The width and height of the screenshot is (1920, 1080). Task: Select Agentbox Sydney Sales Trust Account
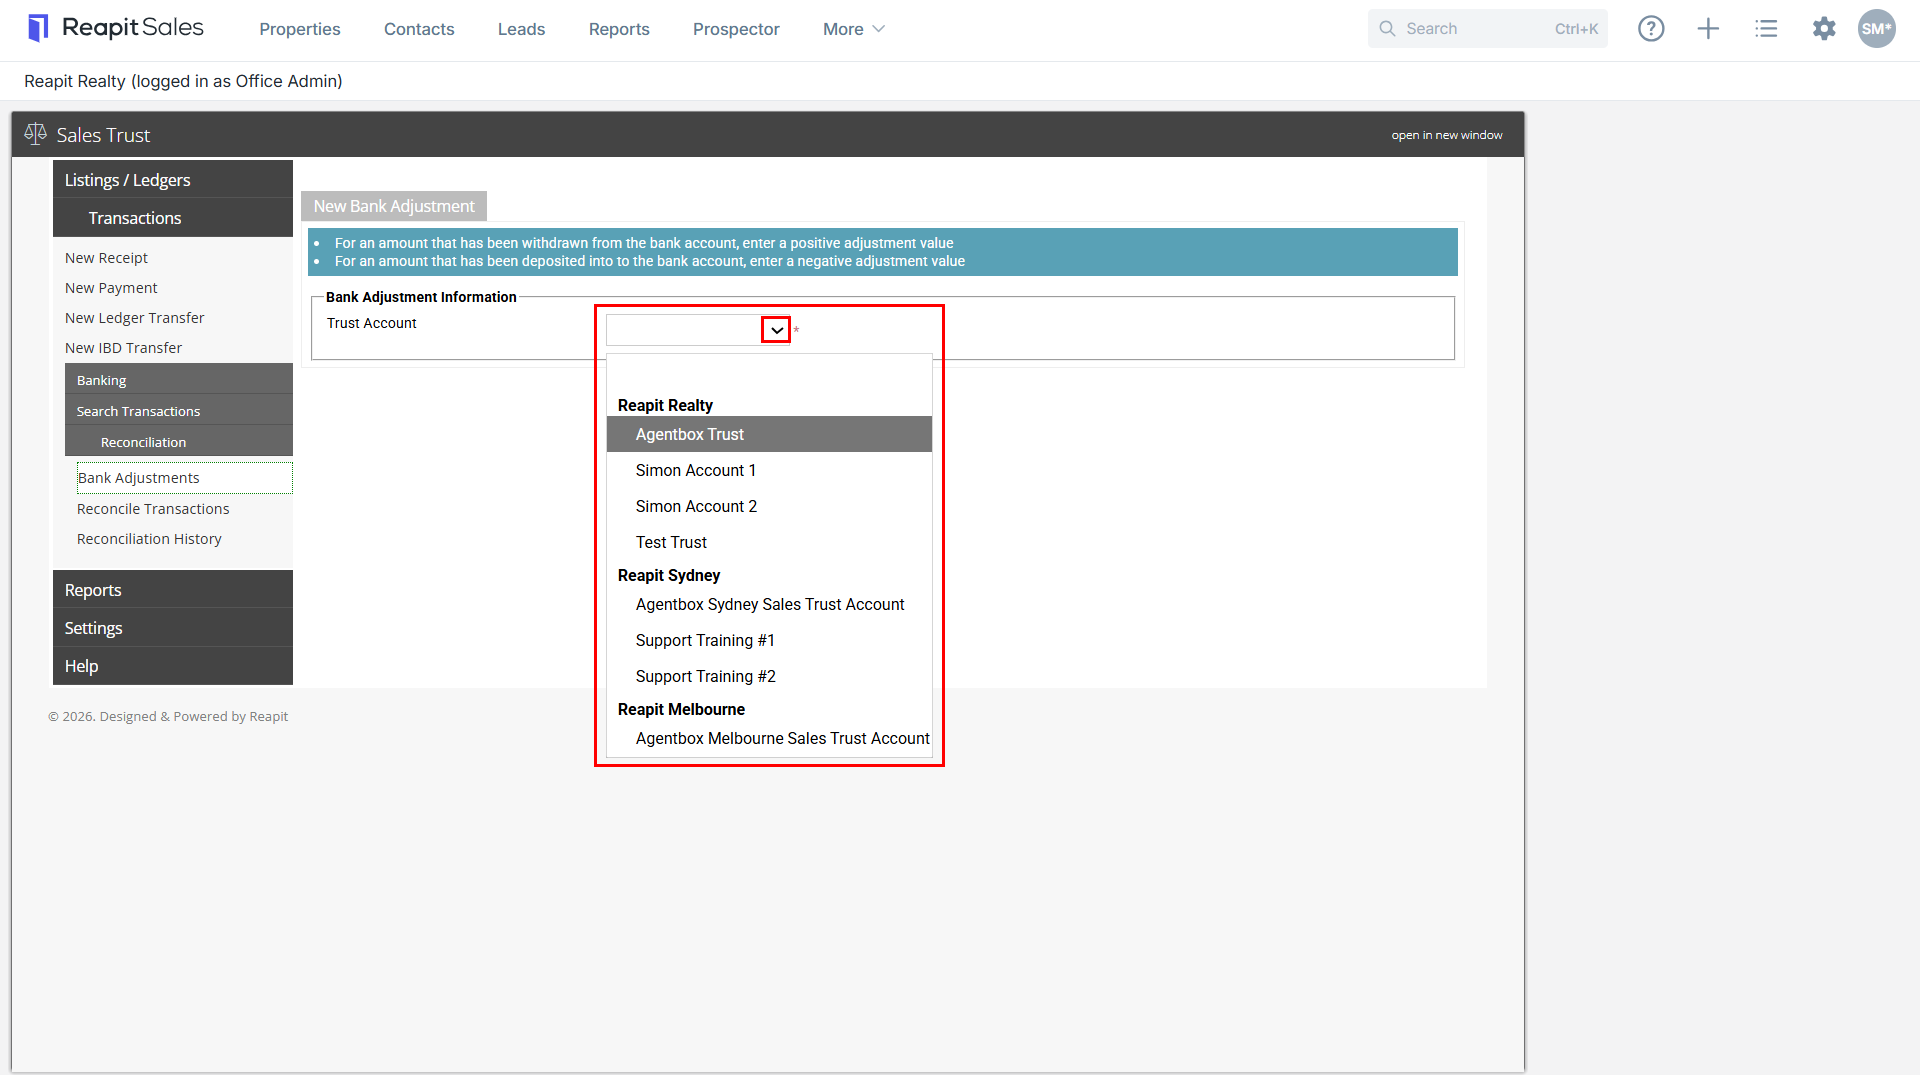coord(769,604)
